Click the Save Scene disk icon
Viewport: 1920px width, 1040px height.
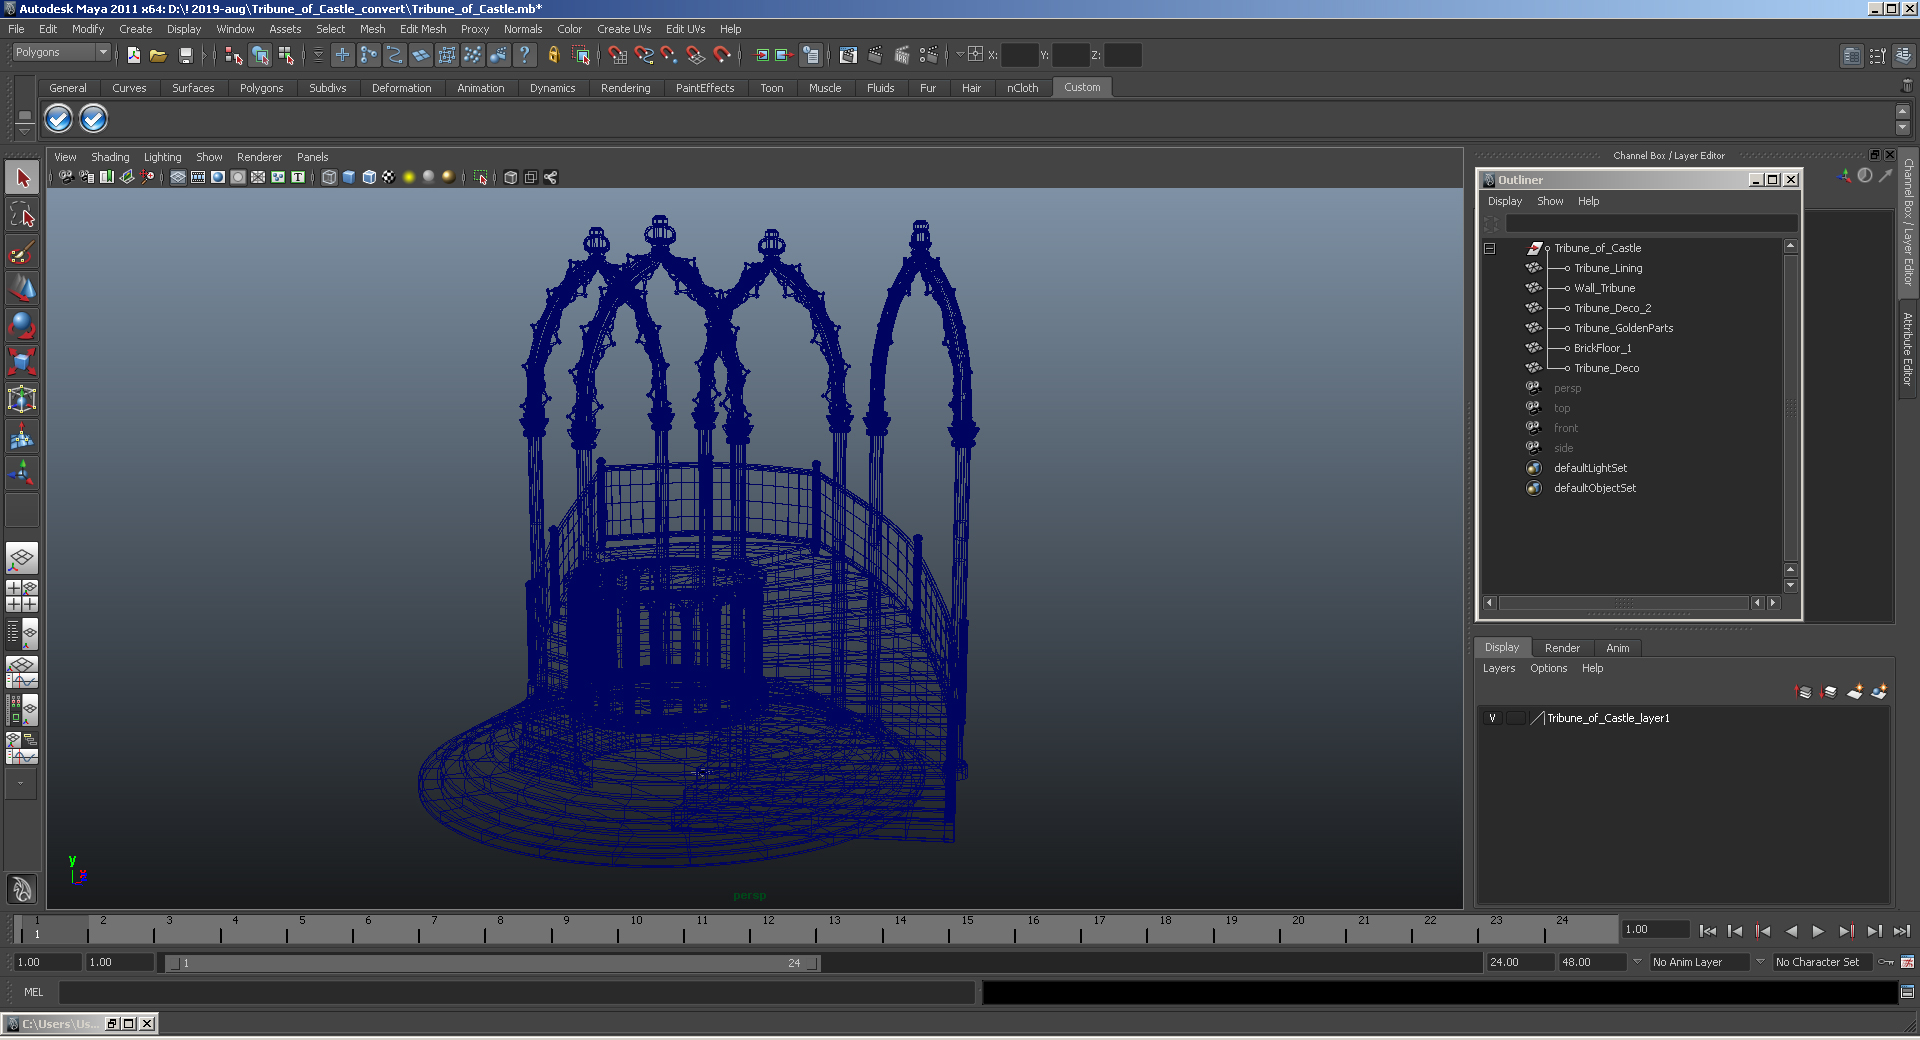click(x=185, y=55)
